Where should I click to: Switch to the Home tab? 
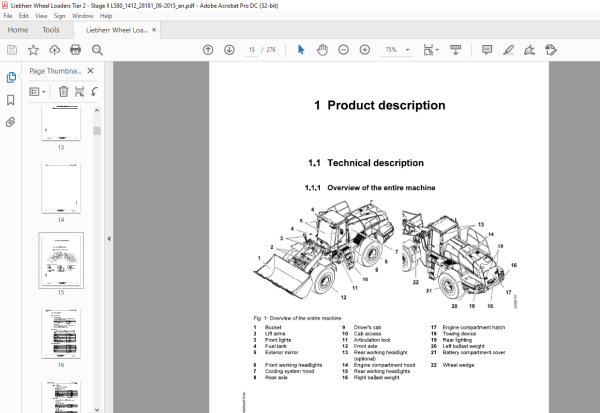[x=18, y=30]
